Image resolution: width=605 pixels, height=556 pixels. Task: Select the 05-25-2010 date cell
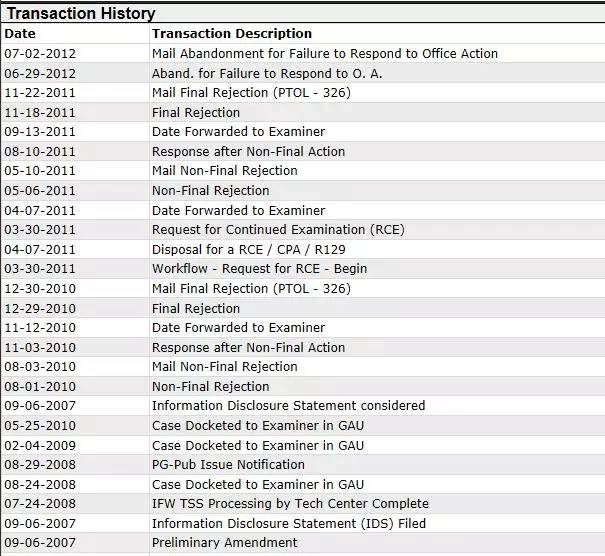pos(40,426)
